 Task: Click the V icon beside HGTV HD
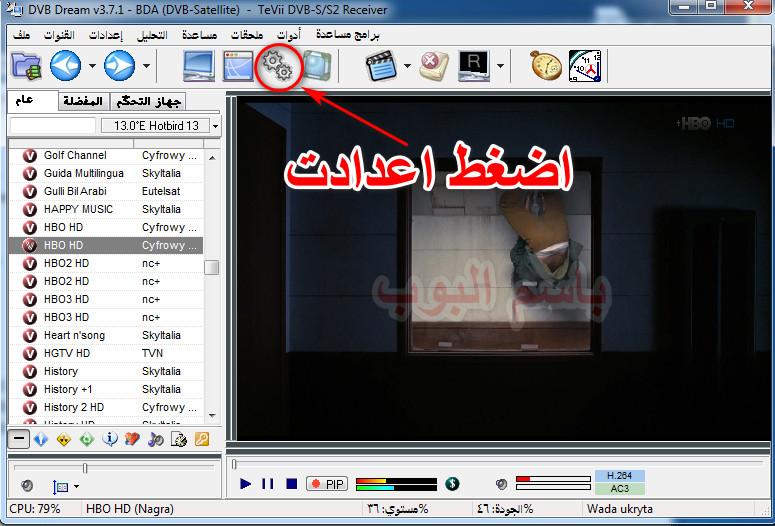click(30, 353)
